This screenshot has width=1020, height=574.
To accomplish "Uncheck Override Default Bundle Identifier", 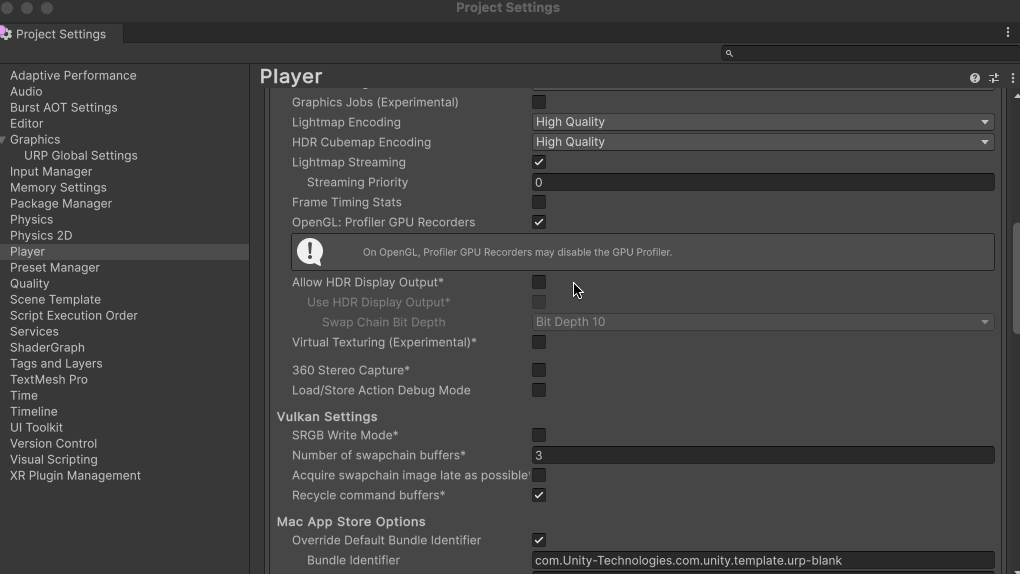I will pyautogui.click(x=539, y=540).
